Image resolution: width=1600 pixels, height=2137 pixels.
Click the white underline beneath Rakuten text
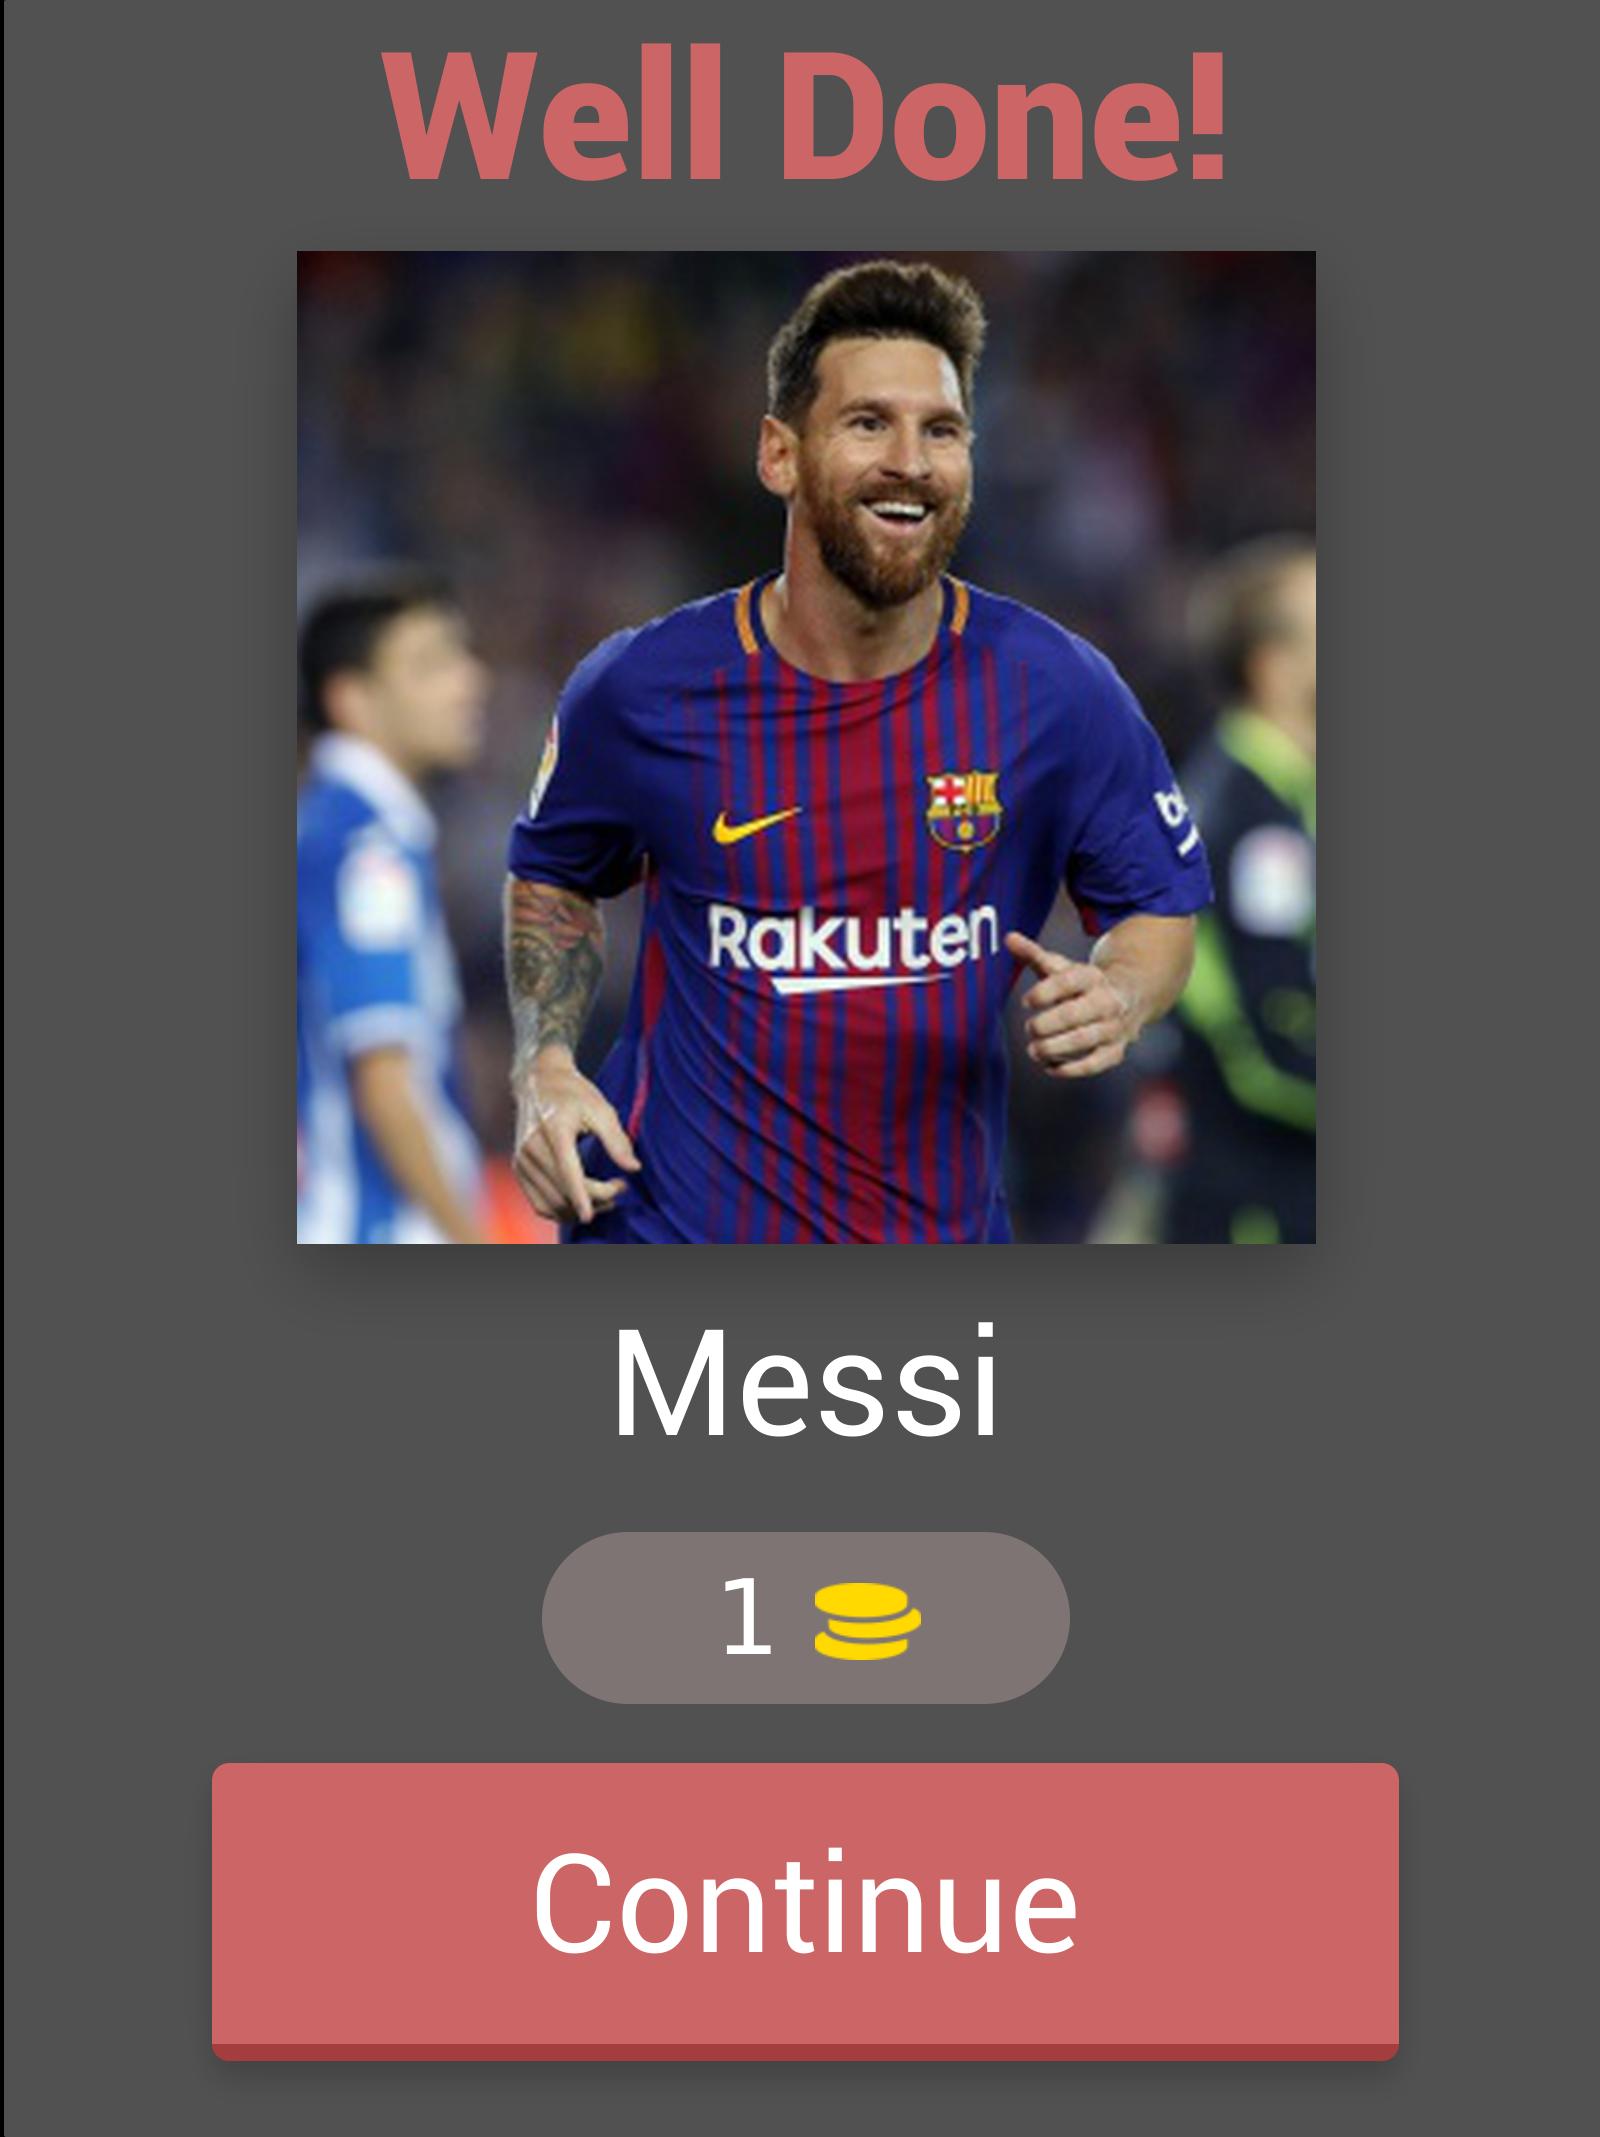coord(852,985)
